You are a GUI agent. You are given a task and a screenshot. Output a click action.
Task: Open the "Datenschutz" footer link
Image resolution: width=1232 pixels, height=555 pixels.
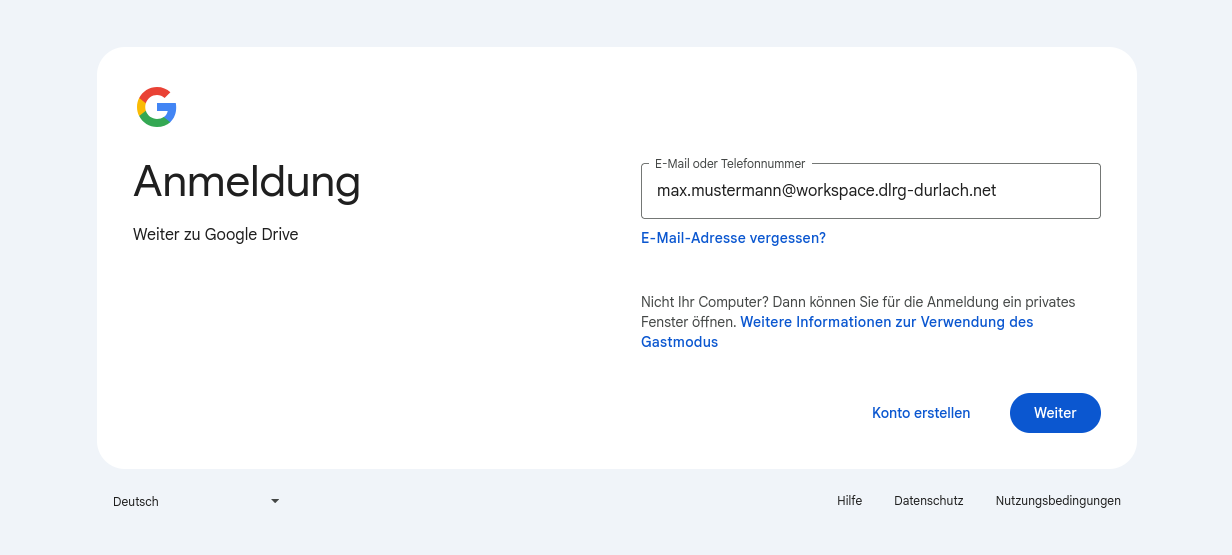tap(928, 501)
